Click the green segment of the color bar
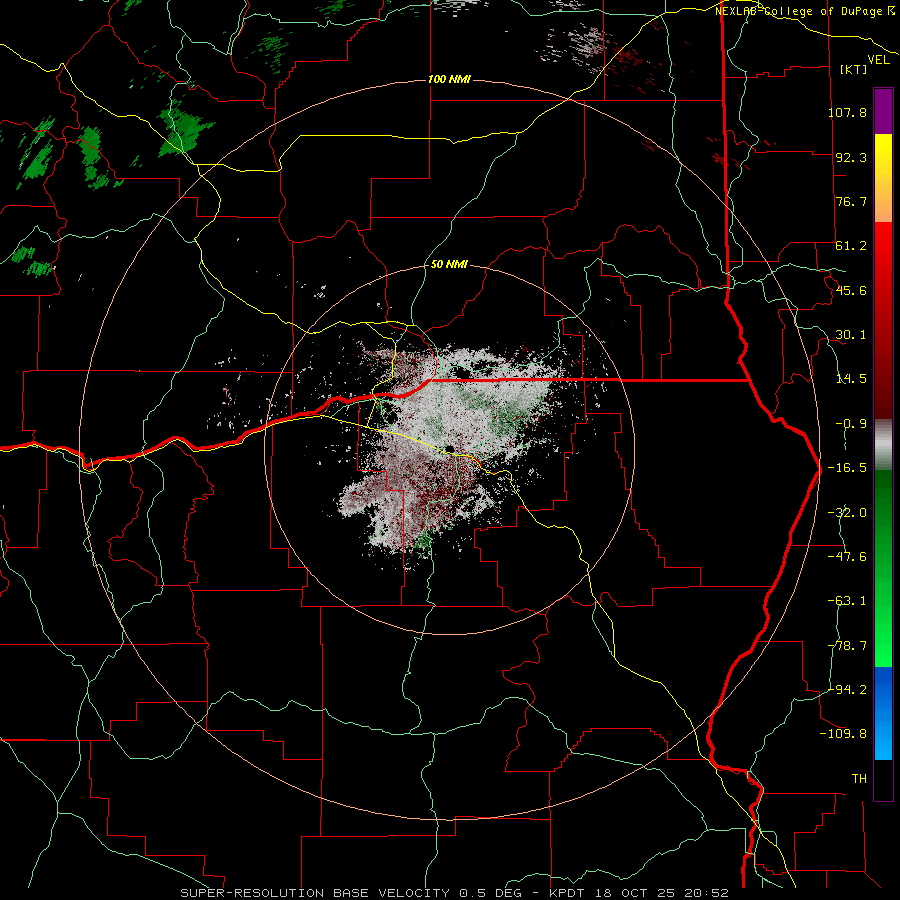Image resolution: width=900 pixels, height=900 pixels. pyautogui.click(x=883, y=568)
